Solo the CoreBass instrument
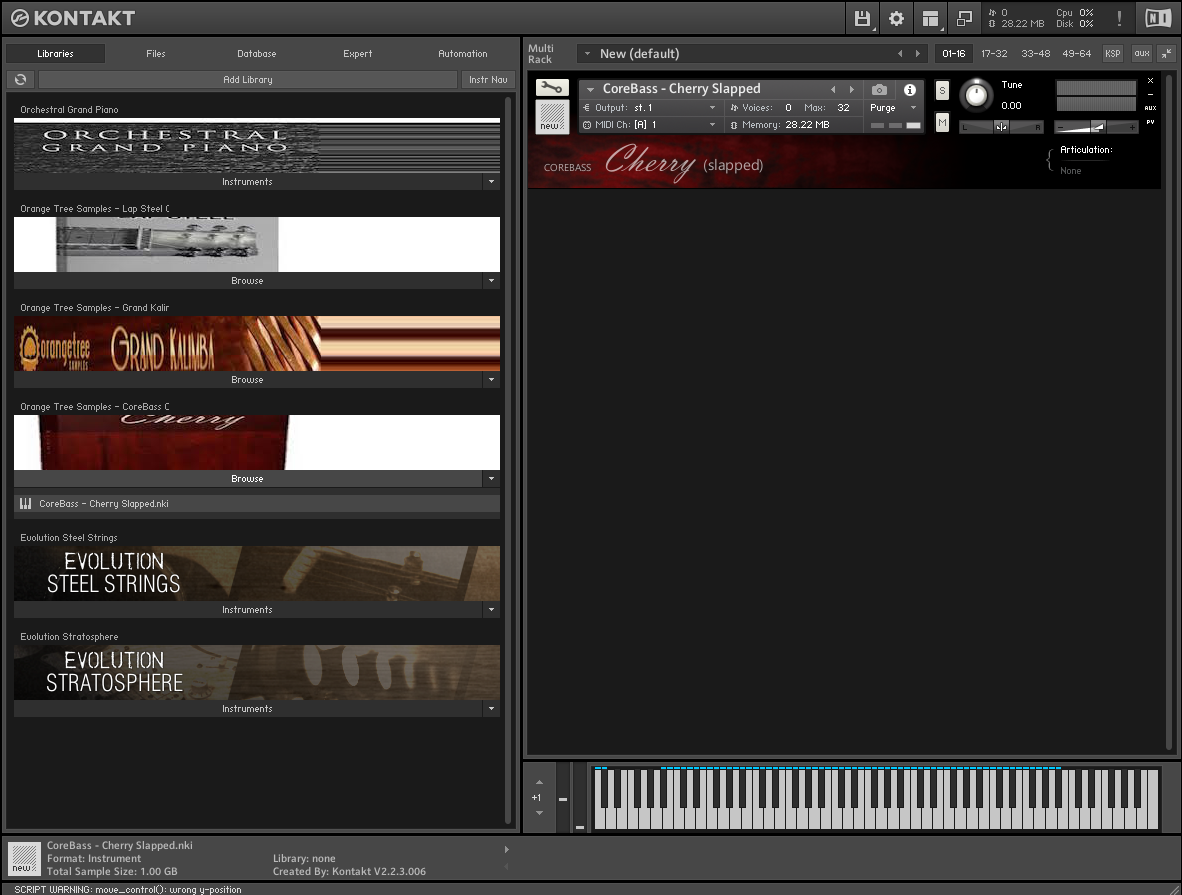 pos(942,90)
